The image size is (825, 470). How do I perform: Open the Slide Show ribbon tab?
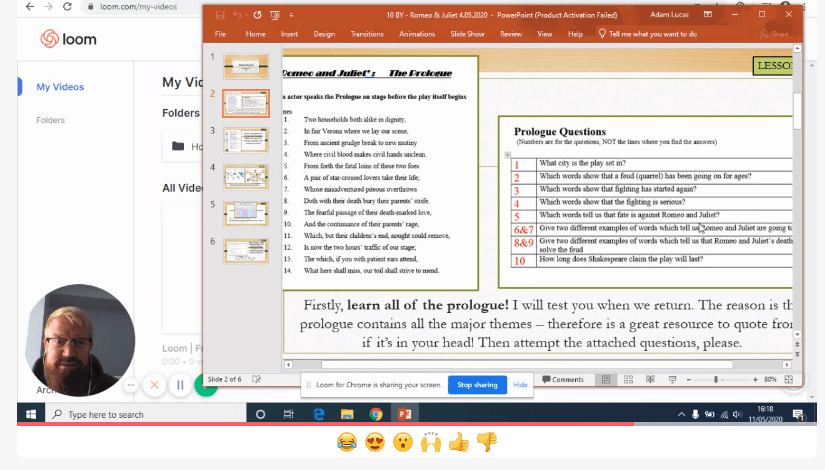[467, 34]
